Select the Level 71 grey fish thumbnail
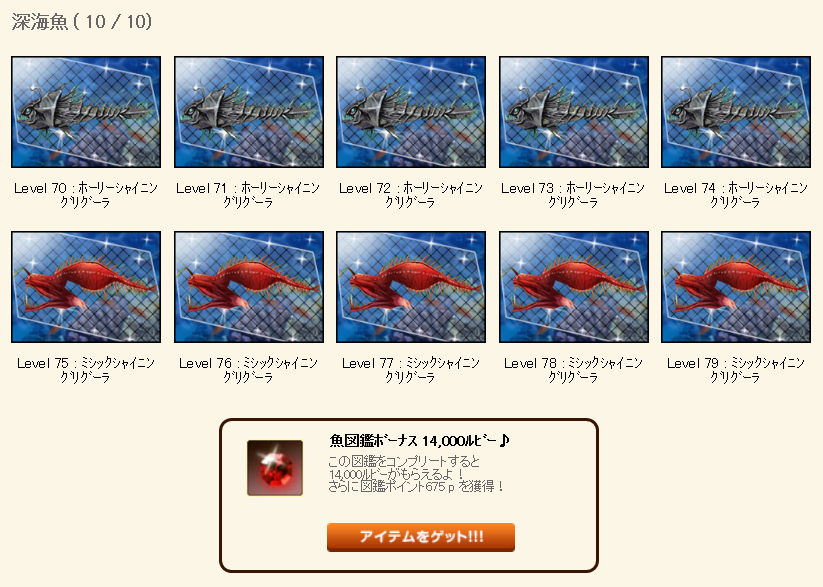 (249, 112)
